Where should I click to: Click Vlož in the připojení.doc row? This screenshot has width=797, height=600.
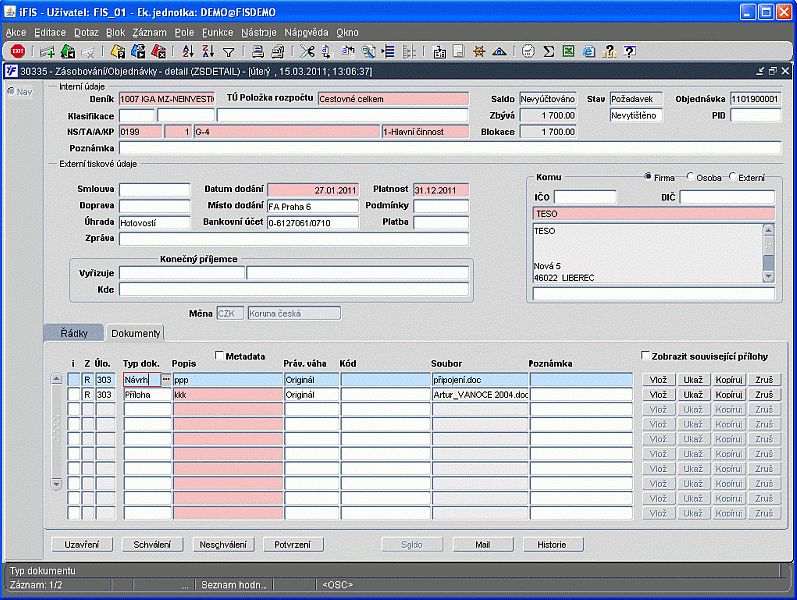658,380
